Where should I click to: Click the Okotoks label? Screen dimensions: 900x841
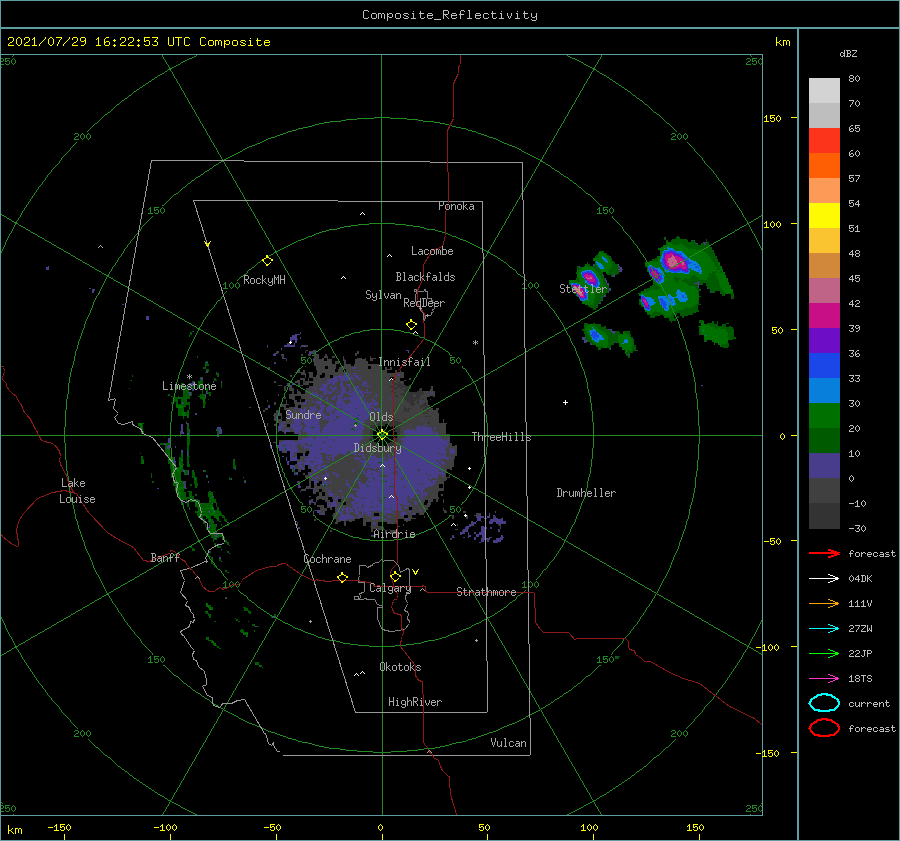pos(400,667)
